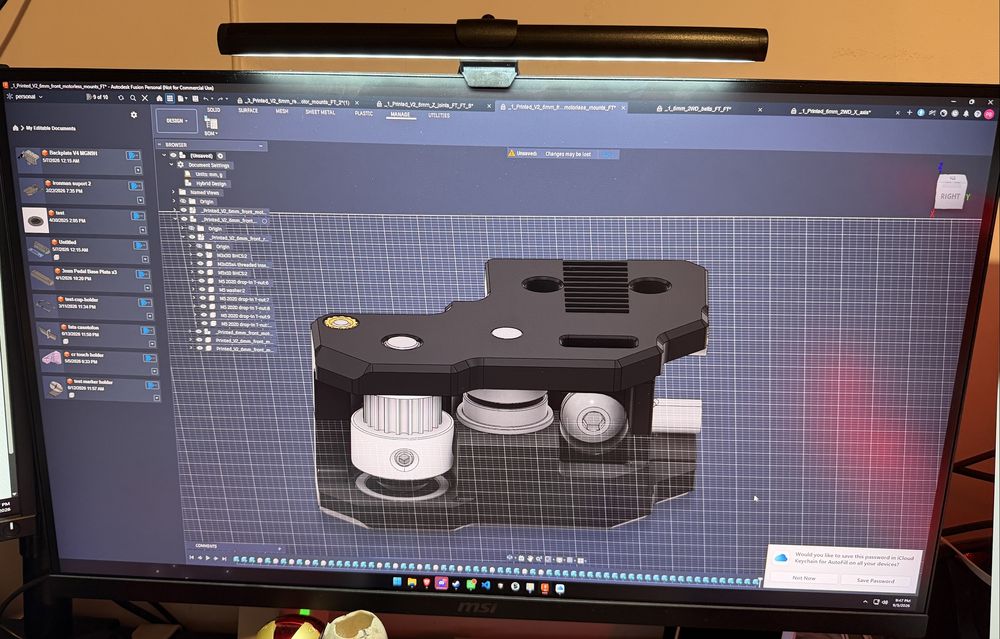Switch to the PLASTIC ribbon tab
1000x639 pixels.
tap(364, 113)
